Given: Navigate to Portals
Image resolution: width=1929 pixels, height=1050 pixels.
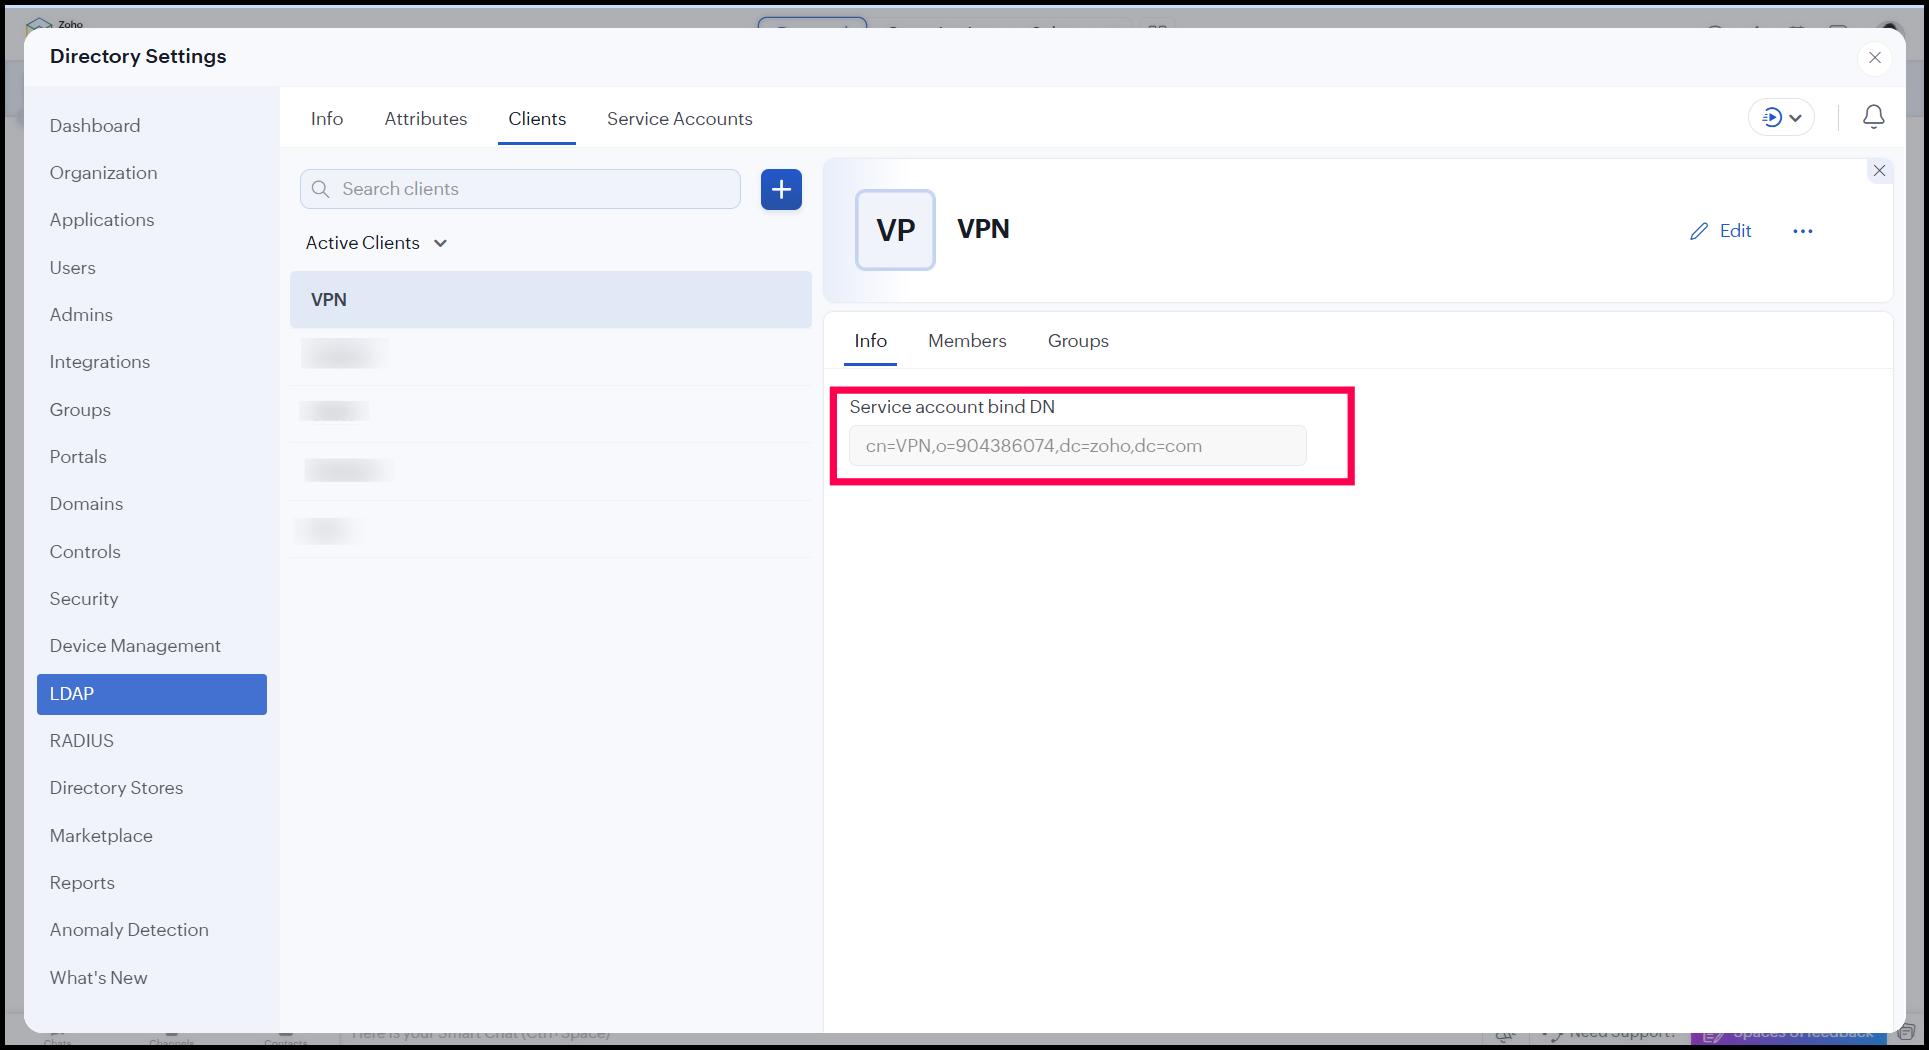Looking at the screenshot, I should [x=78, y=457].
